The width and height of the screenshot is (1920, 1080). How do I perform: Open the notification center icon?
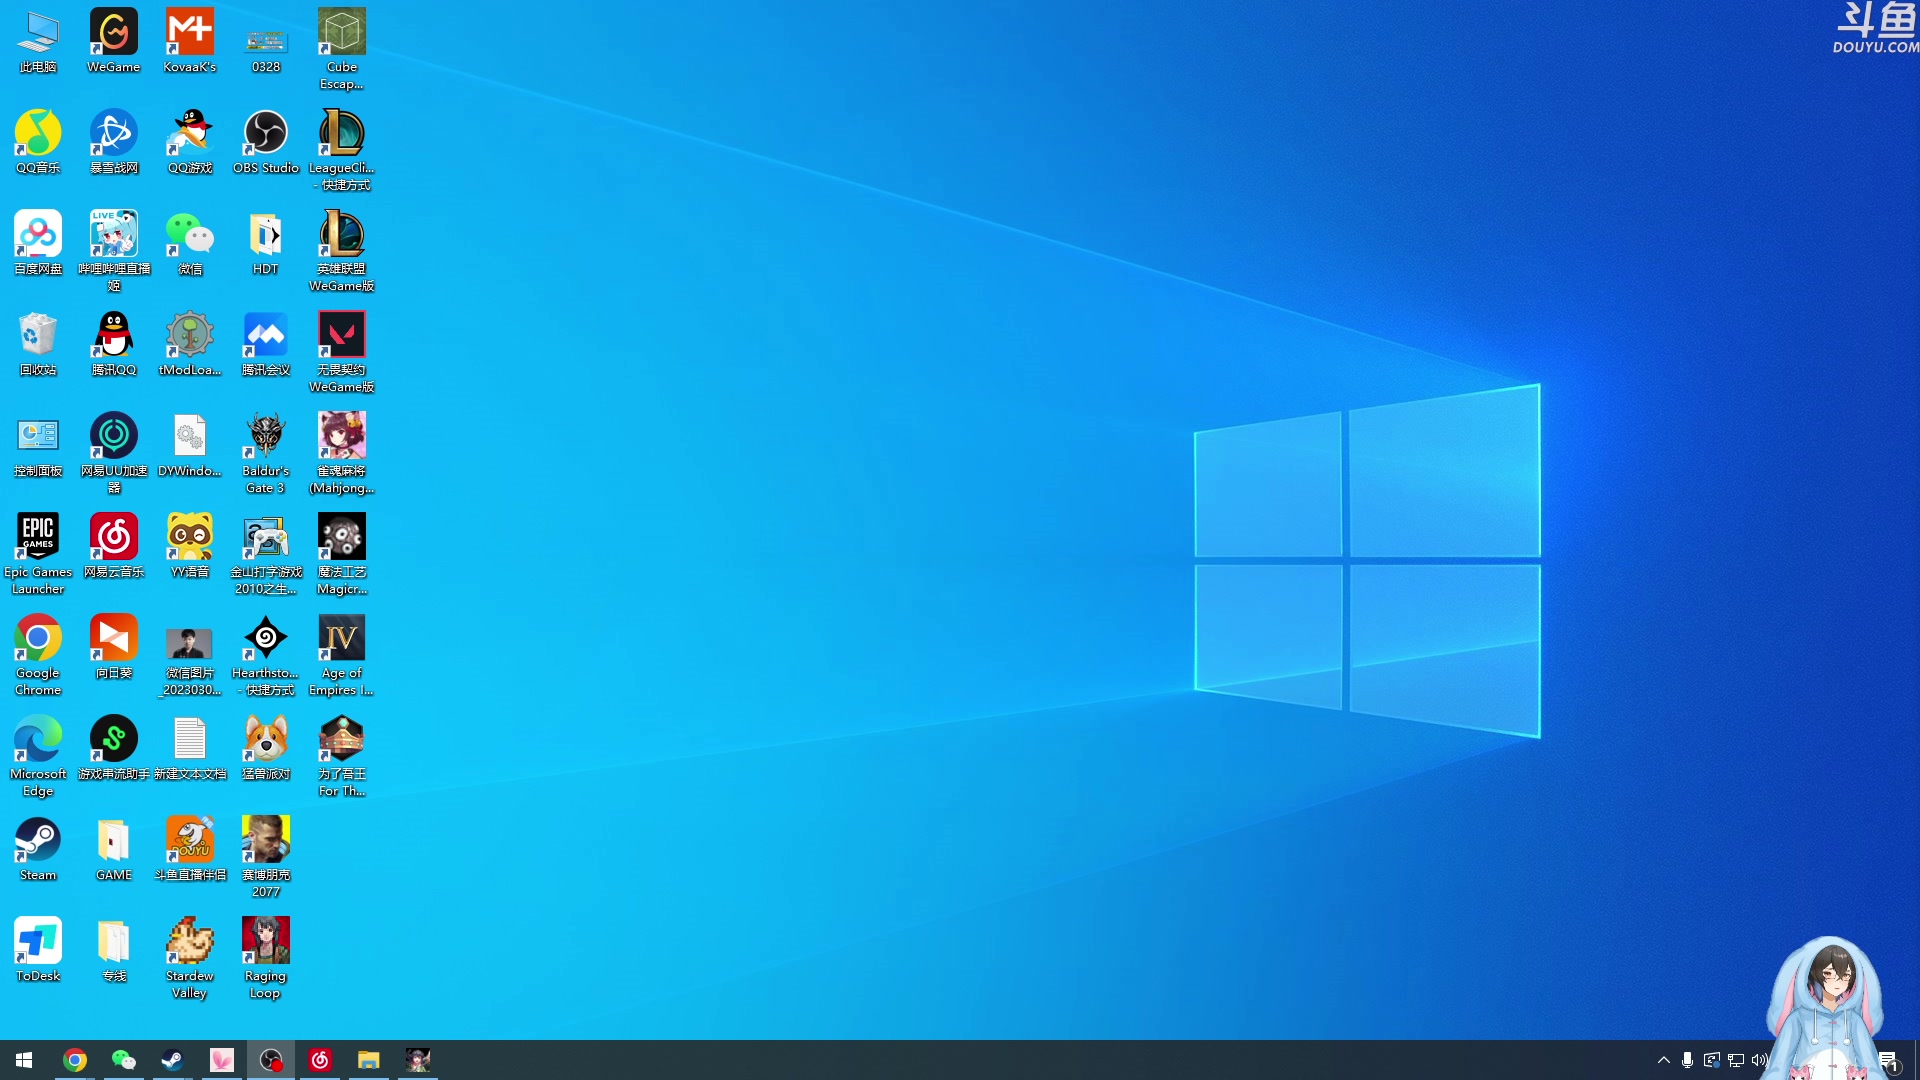[x=1888, y=1061]
